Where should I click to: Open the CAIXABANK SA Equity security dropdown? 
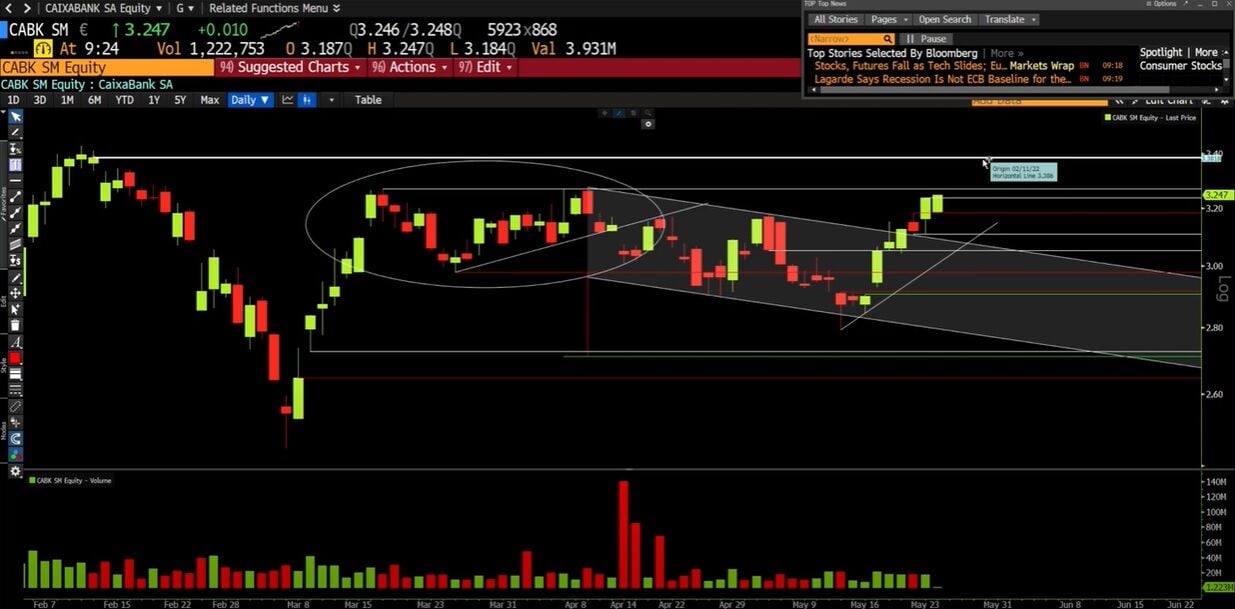pyautogui.click(x=104, y=8)
